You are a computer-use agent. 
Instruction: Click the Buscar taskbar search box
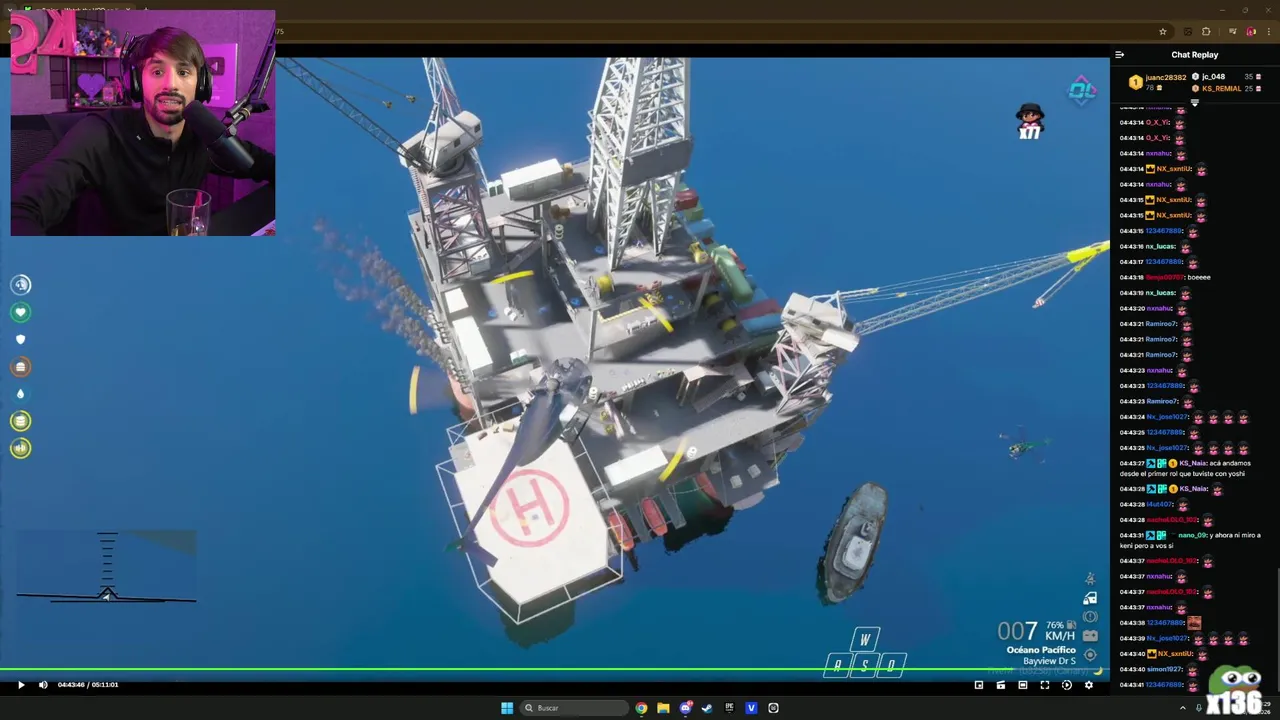(x=575, y=708)
